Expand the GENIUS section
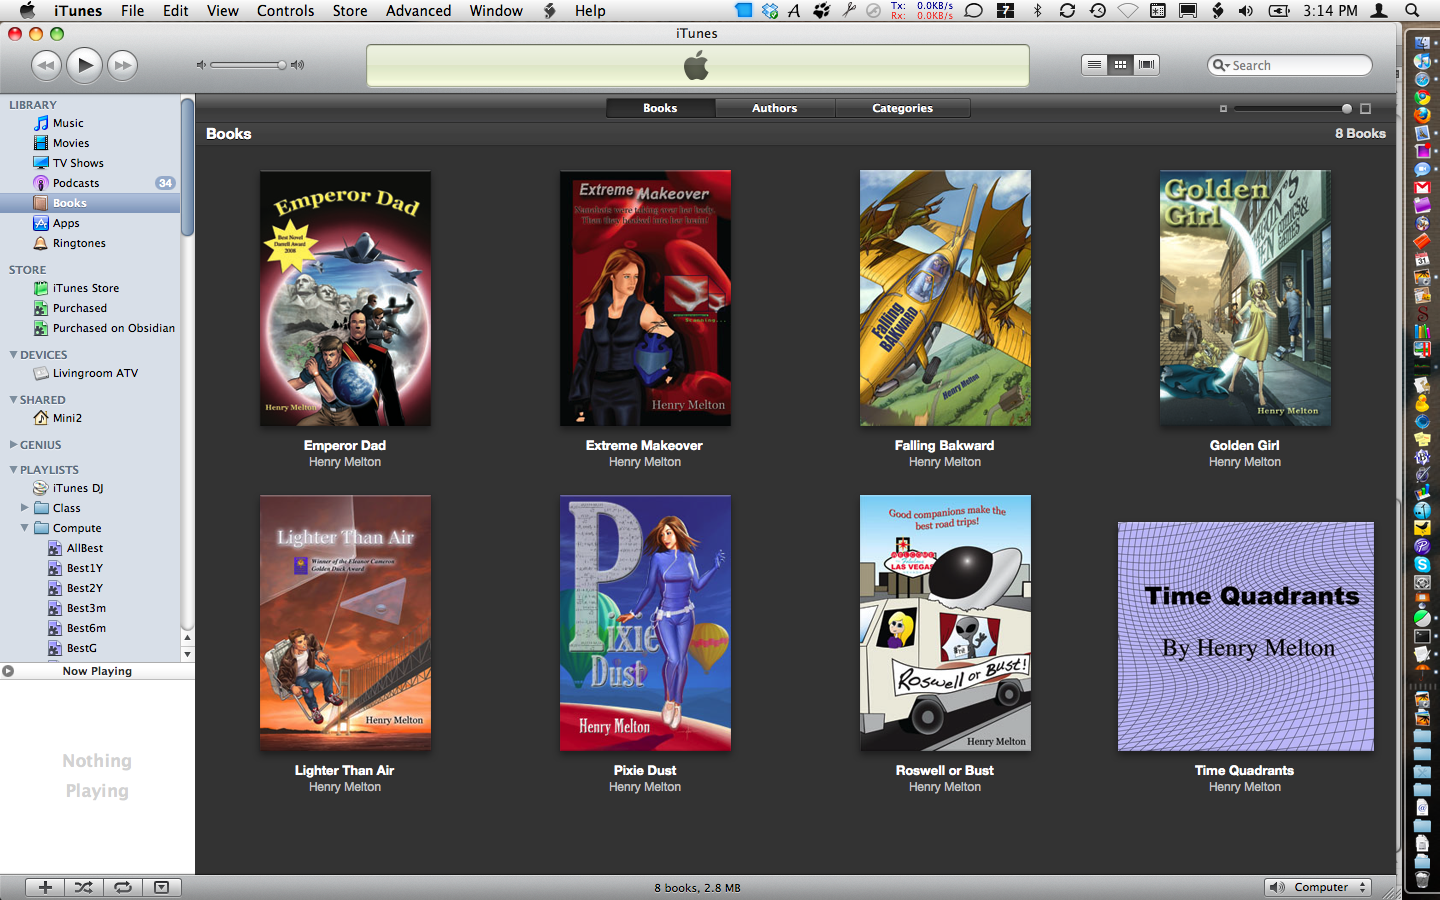This screenshot has height=900, width=1440. click(13, 444)
